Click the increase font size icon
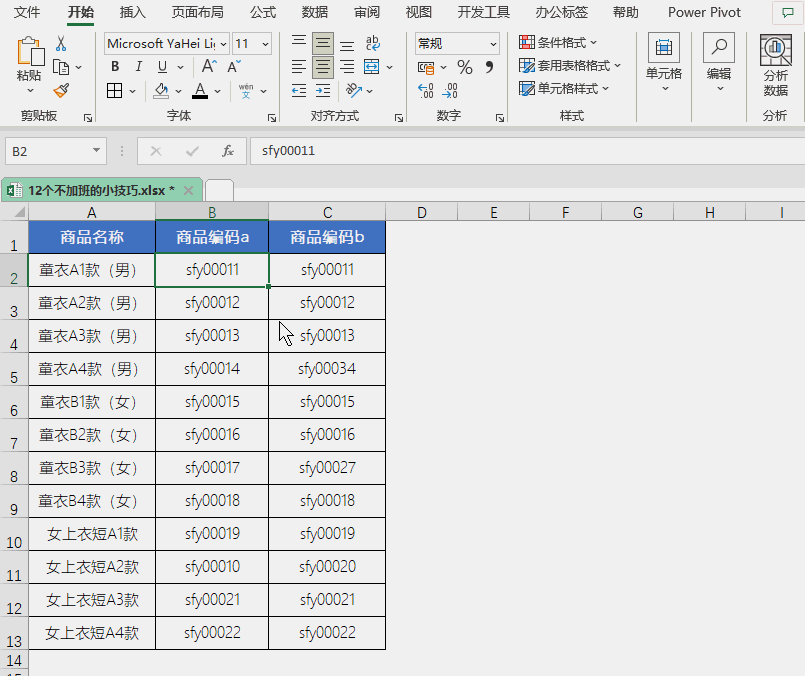Viewport: 805px width, 676px height. click(x=209, y=67)
